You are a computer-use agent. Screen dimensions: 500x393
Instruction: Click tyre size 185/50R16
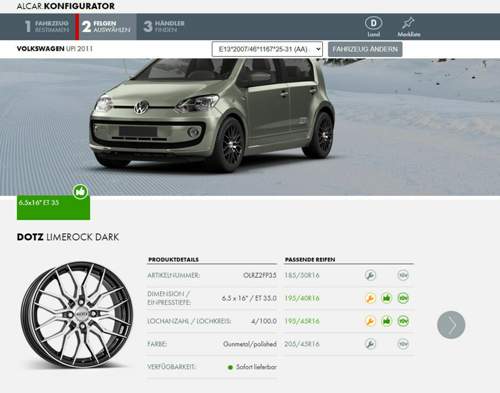click(302, 275)
